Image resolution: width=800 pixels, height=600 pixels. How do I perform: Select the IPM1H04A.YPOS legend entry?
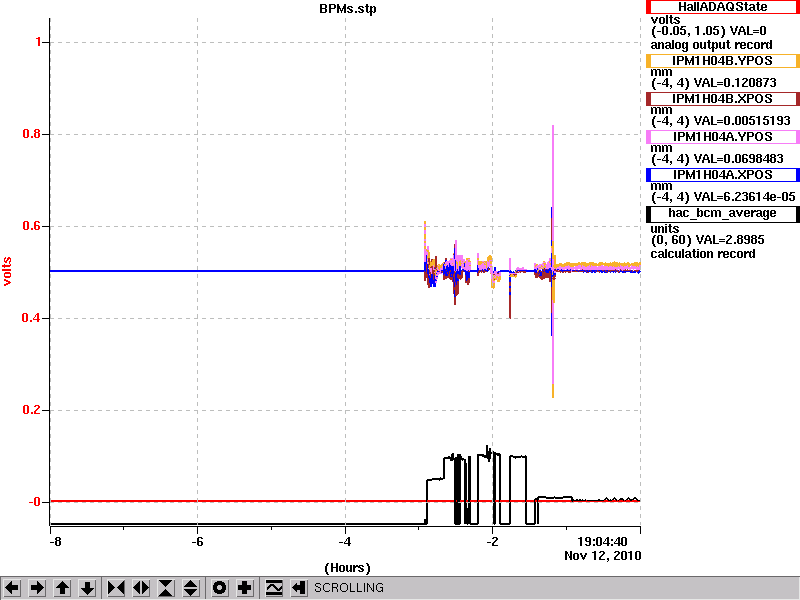pos(722,137)
